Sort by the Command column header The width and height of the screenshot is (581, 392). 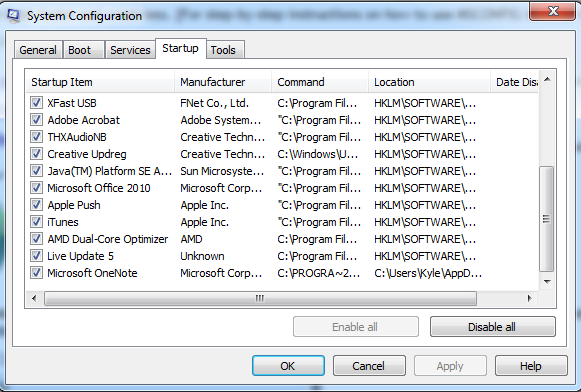point(320,82)
